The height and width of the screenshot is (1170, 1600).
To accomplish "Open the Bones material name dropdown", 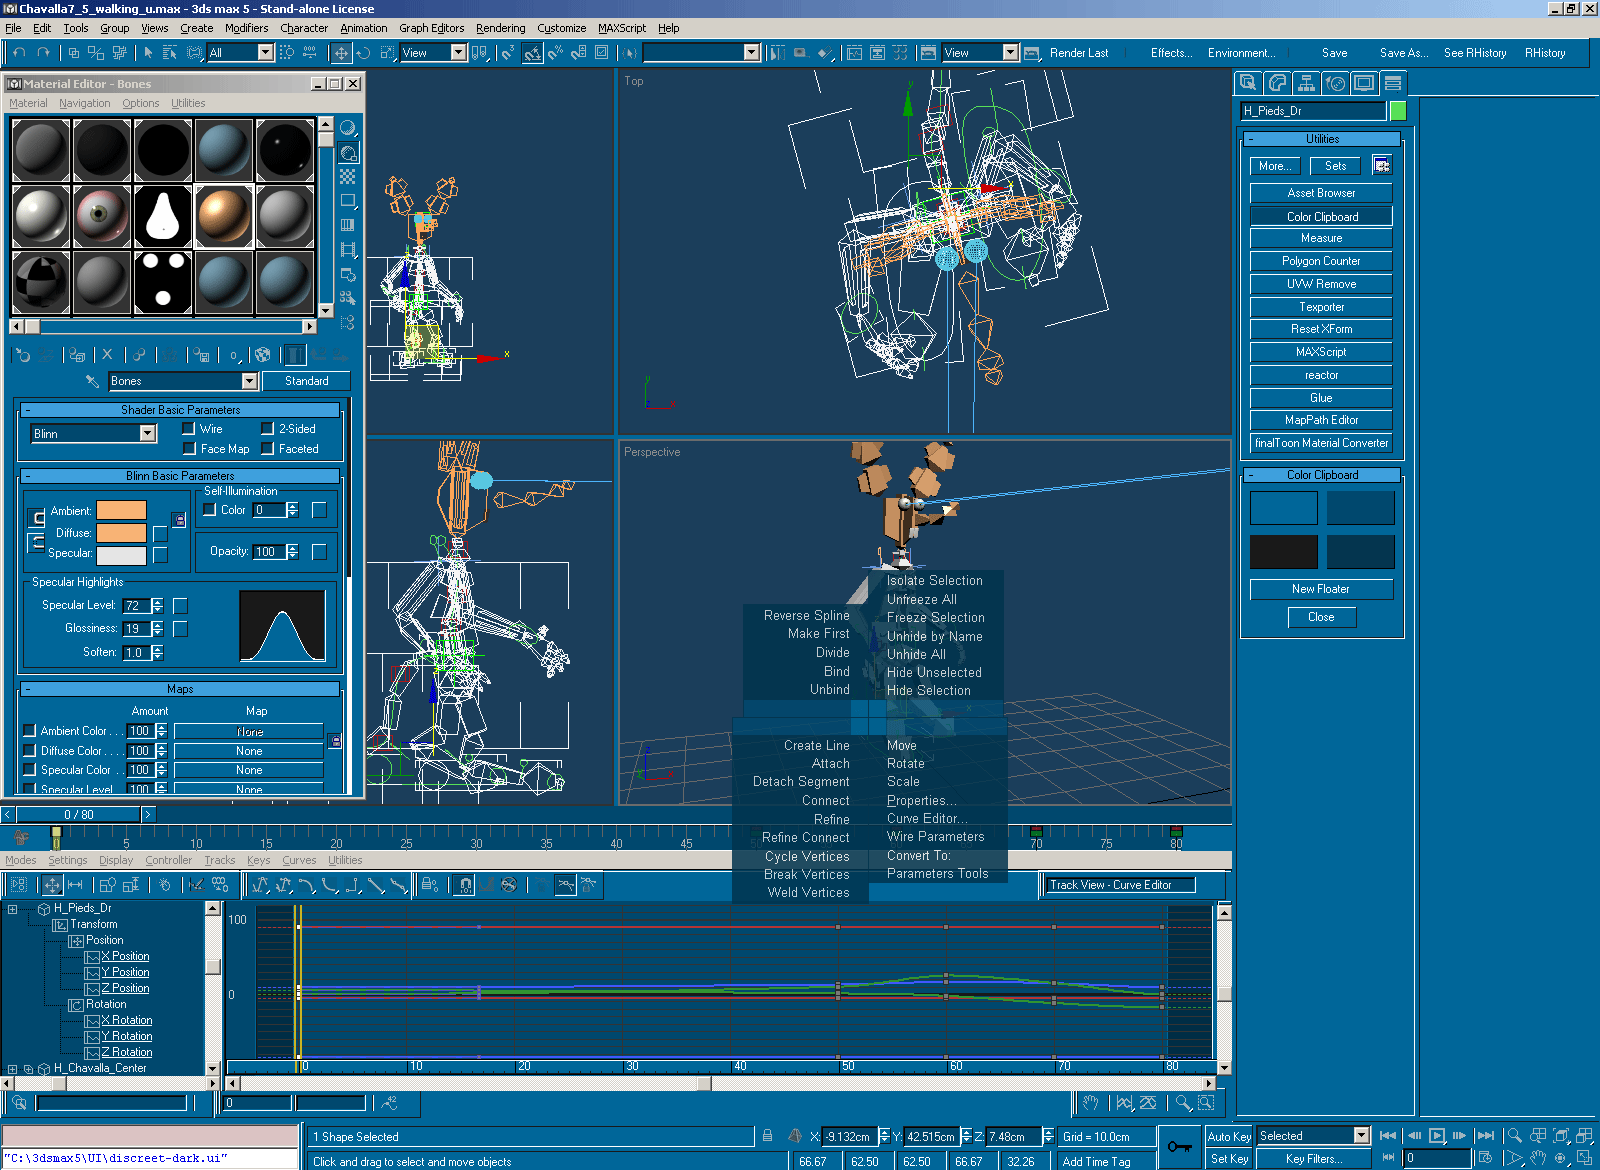I will point(250,381).
